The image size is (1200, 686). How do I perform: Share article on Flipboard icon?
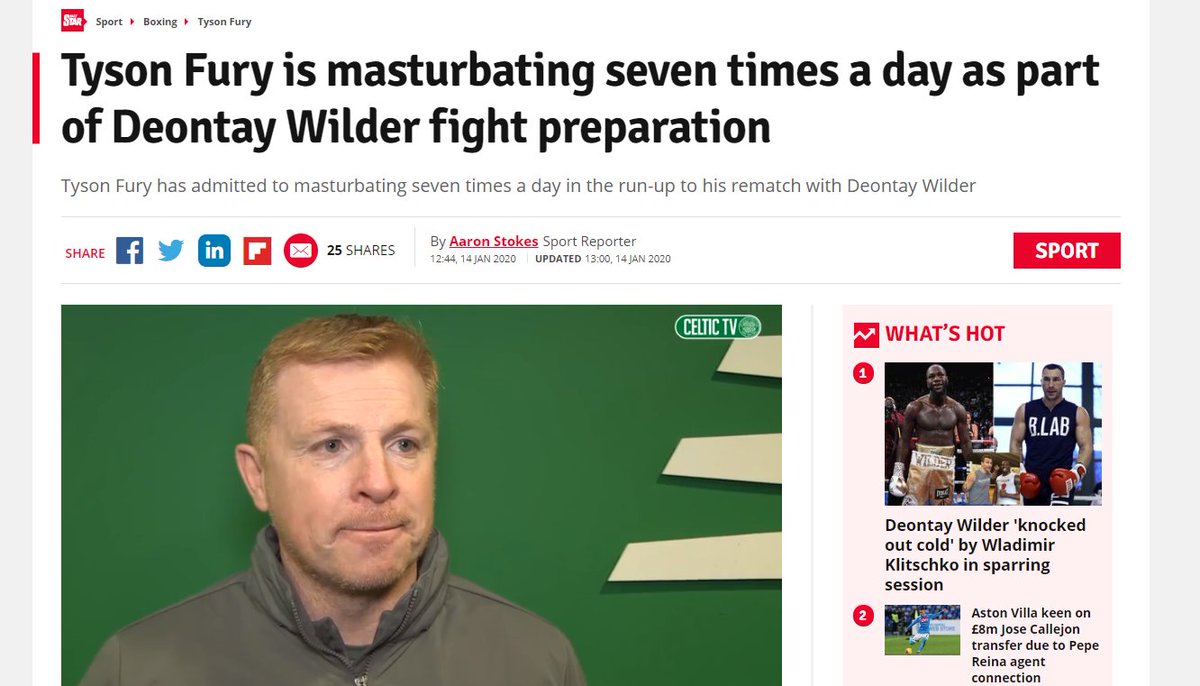tap(258, 250)
